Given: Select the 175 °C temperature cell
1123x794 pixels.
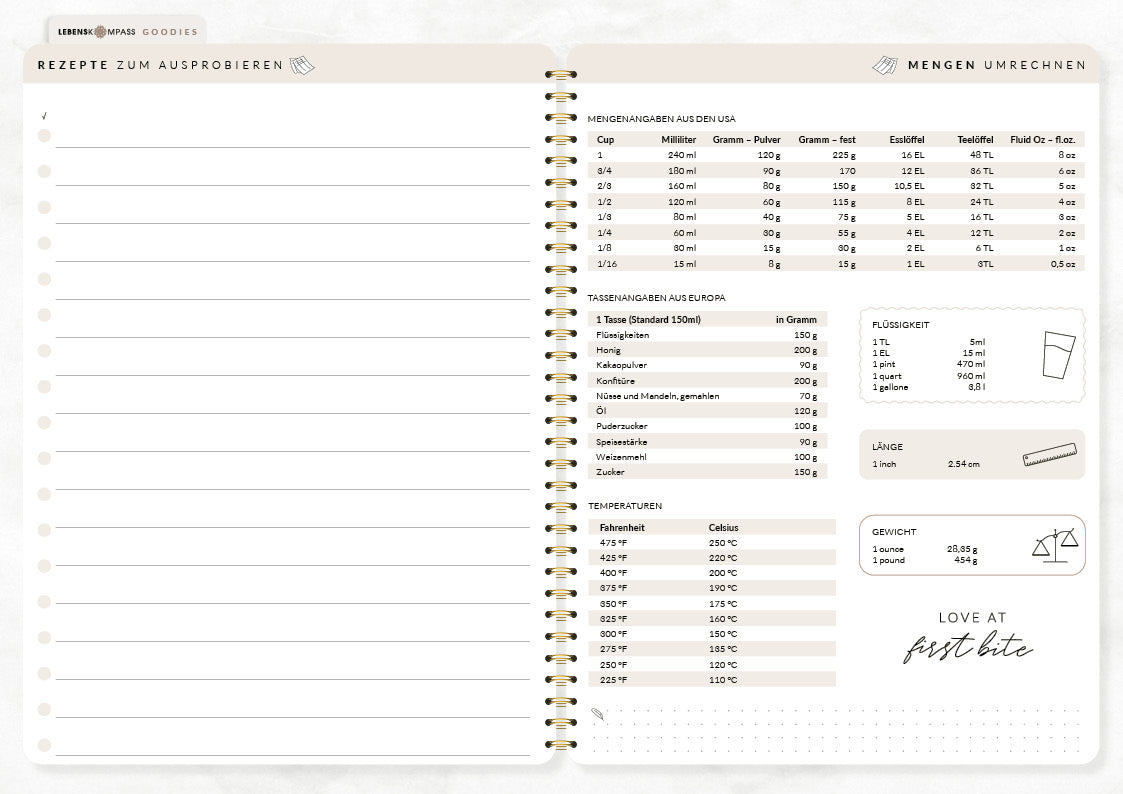Looking at the screenshot, I should pos(723,604).
